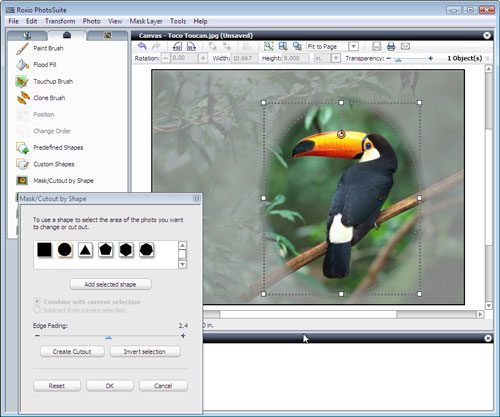Open the Transform menu
Viewport: 500px width, 417px height.
tap(60, 21)
